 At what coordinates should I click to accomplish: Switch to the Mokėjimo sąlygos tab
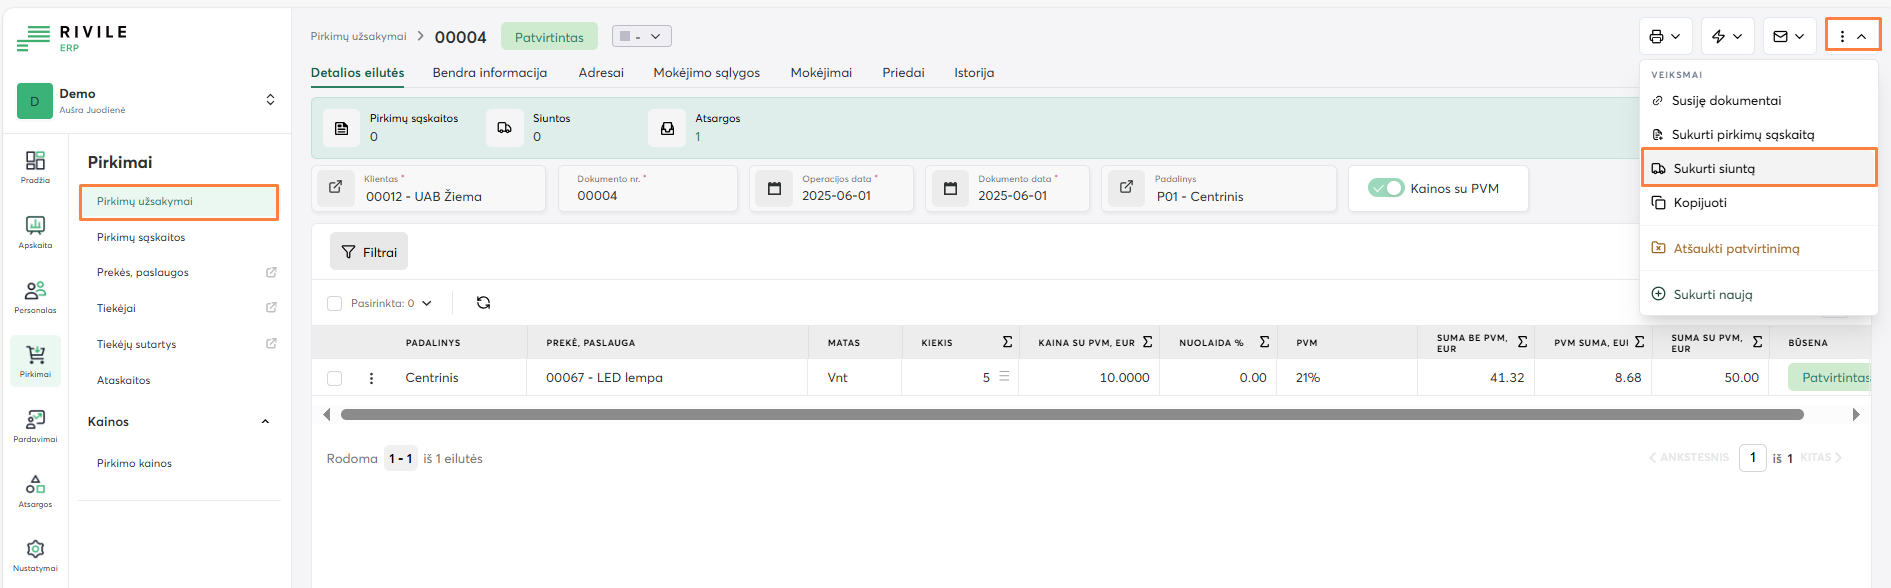pos(706,73)
